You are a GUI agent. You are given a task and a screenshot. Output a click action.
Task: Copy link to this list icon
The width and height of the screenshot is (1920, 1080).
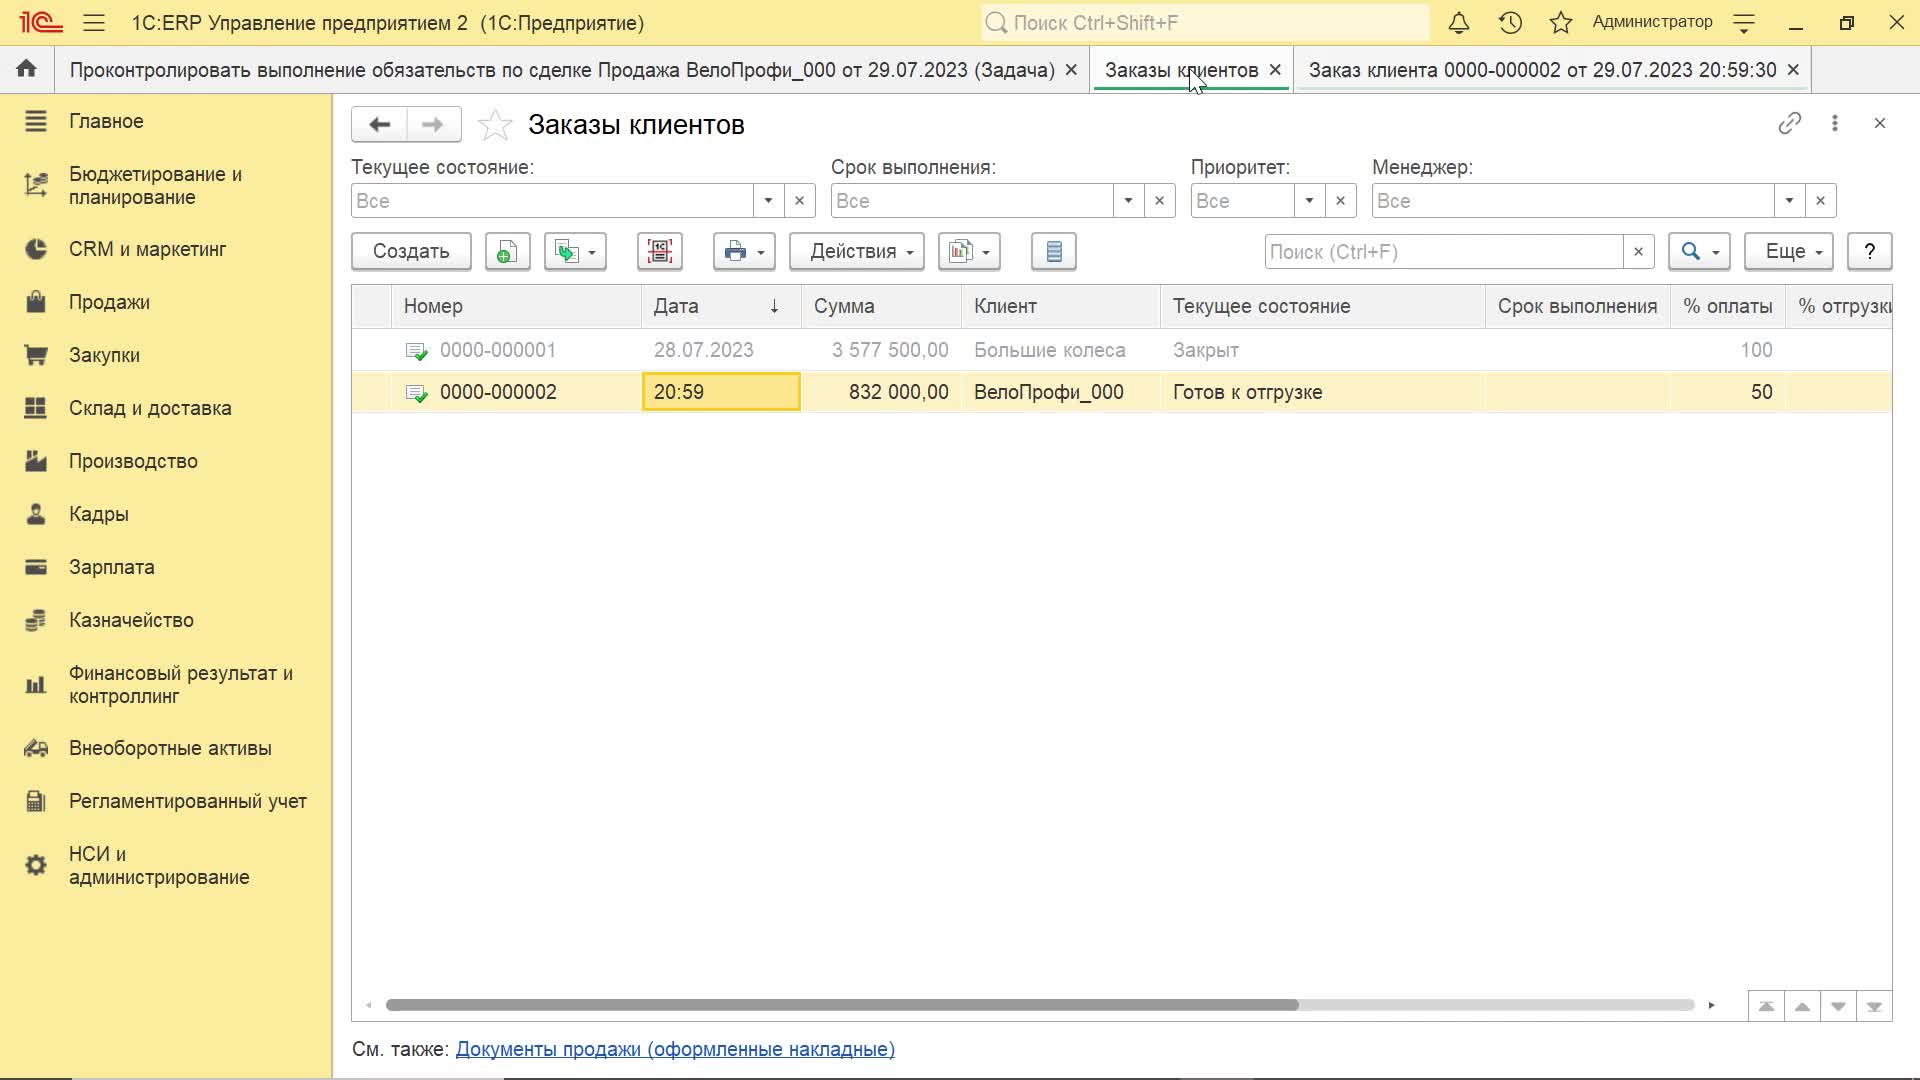(1790, 123)
